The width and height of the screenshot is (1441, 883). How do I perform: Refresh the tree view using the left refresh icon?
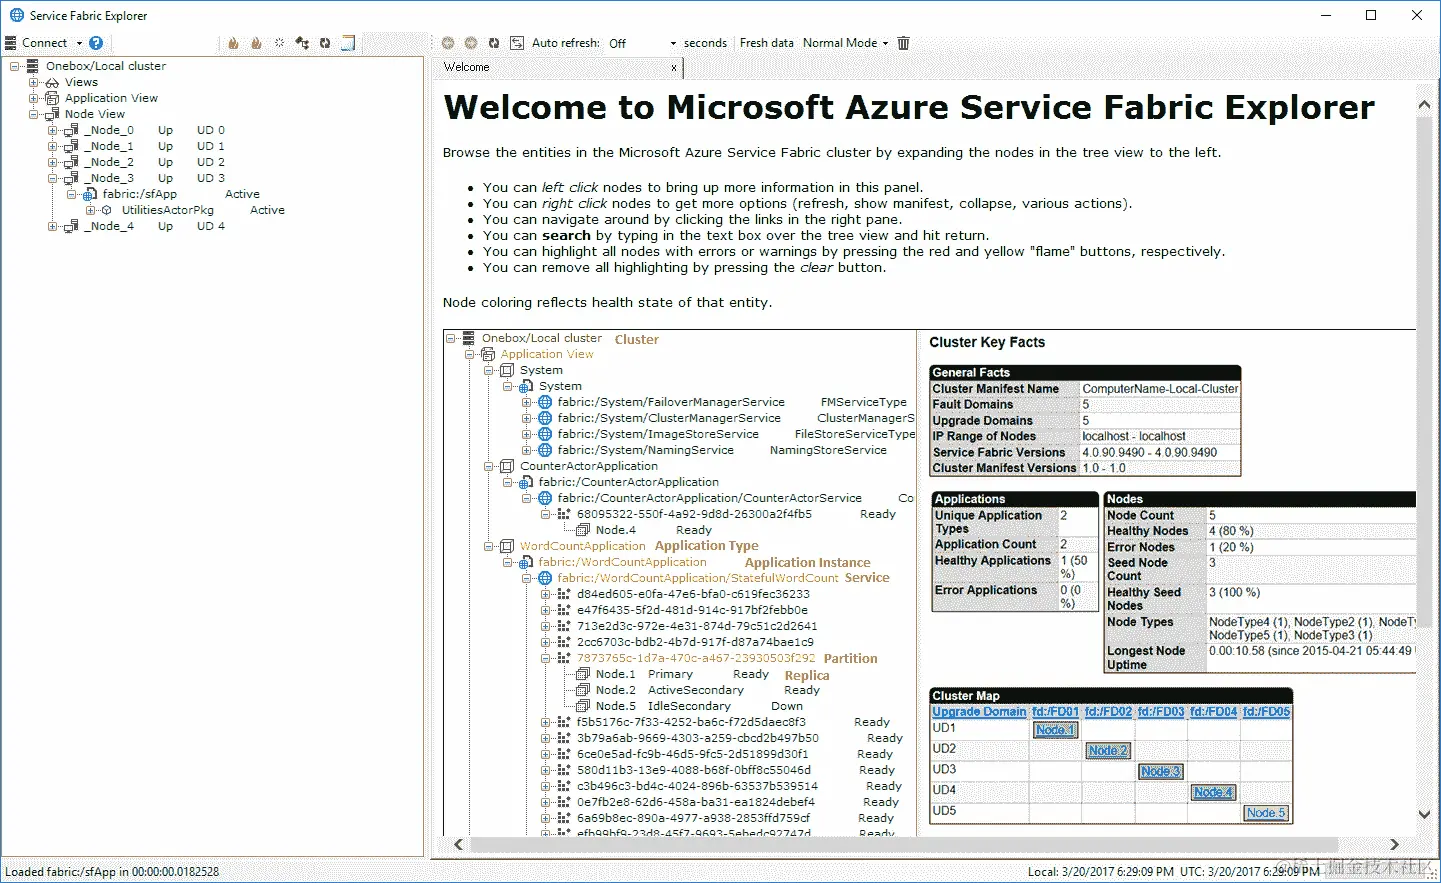click(x=325, y=43)
